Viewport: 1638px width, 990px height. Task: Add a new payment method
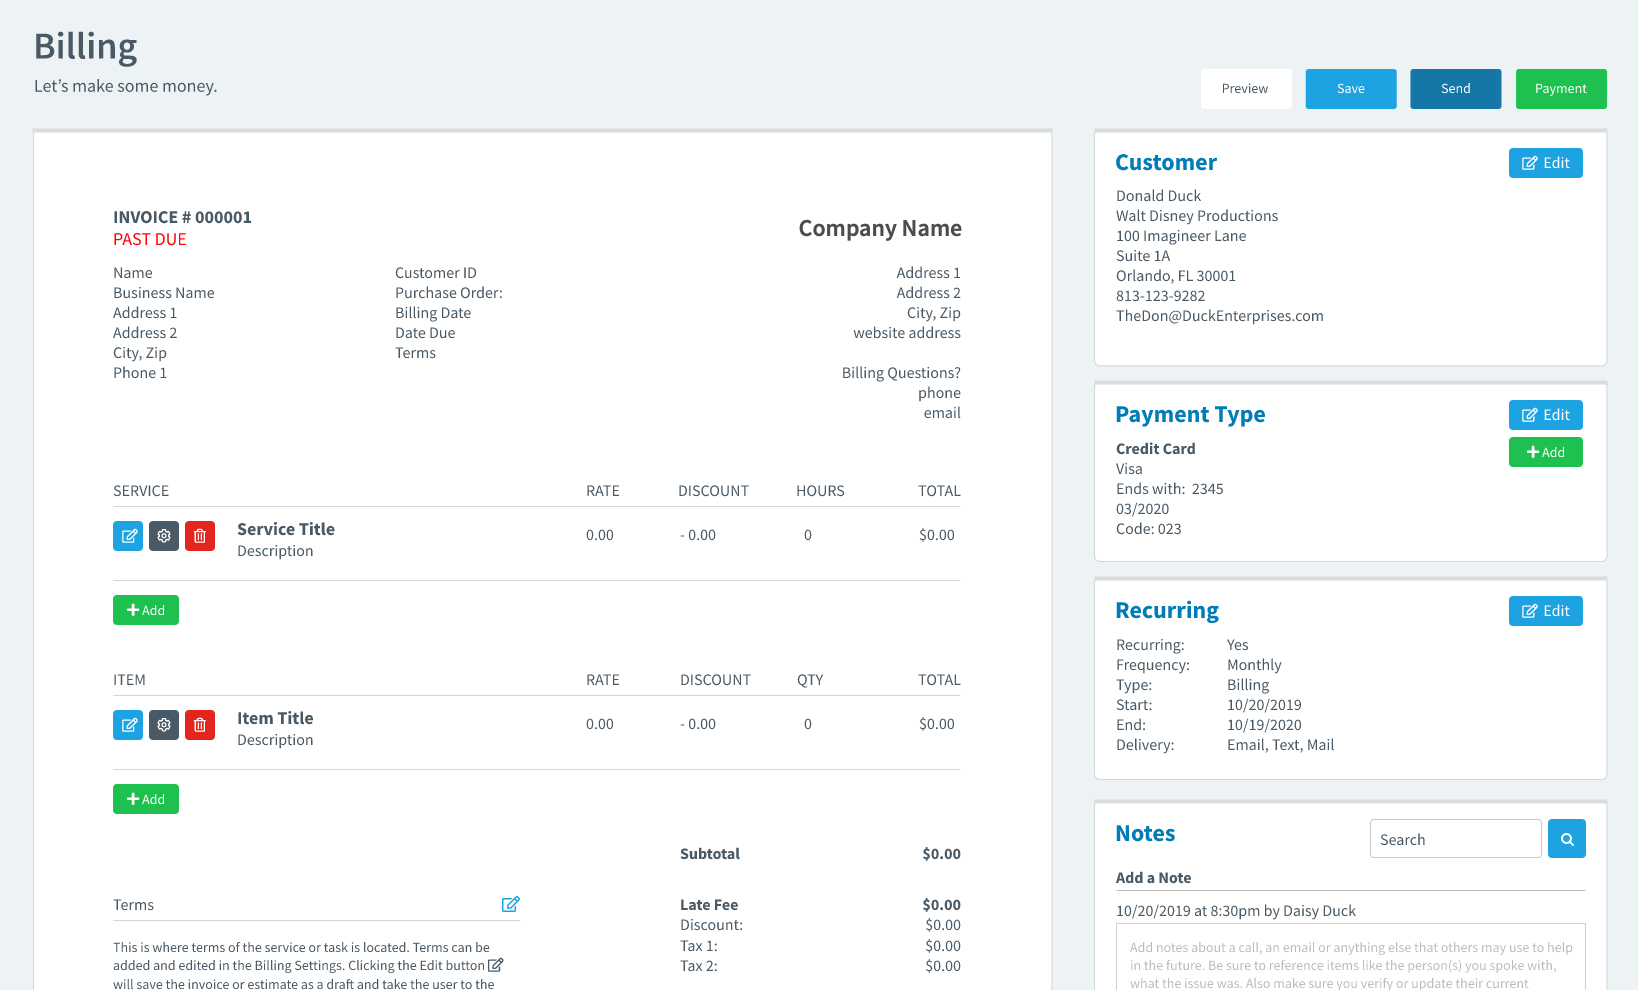point(1545,451)
